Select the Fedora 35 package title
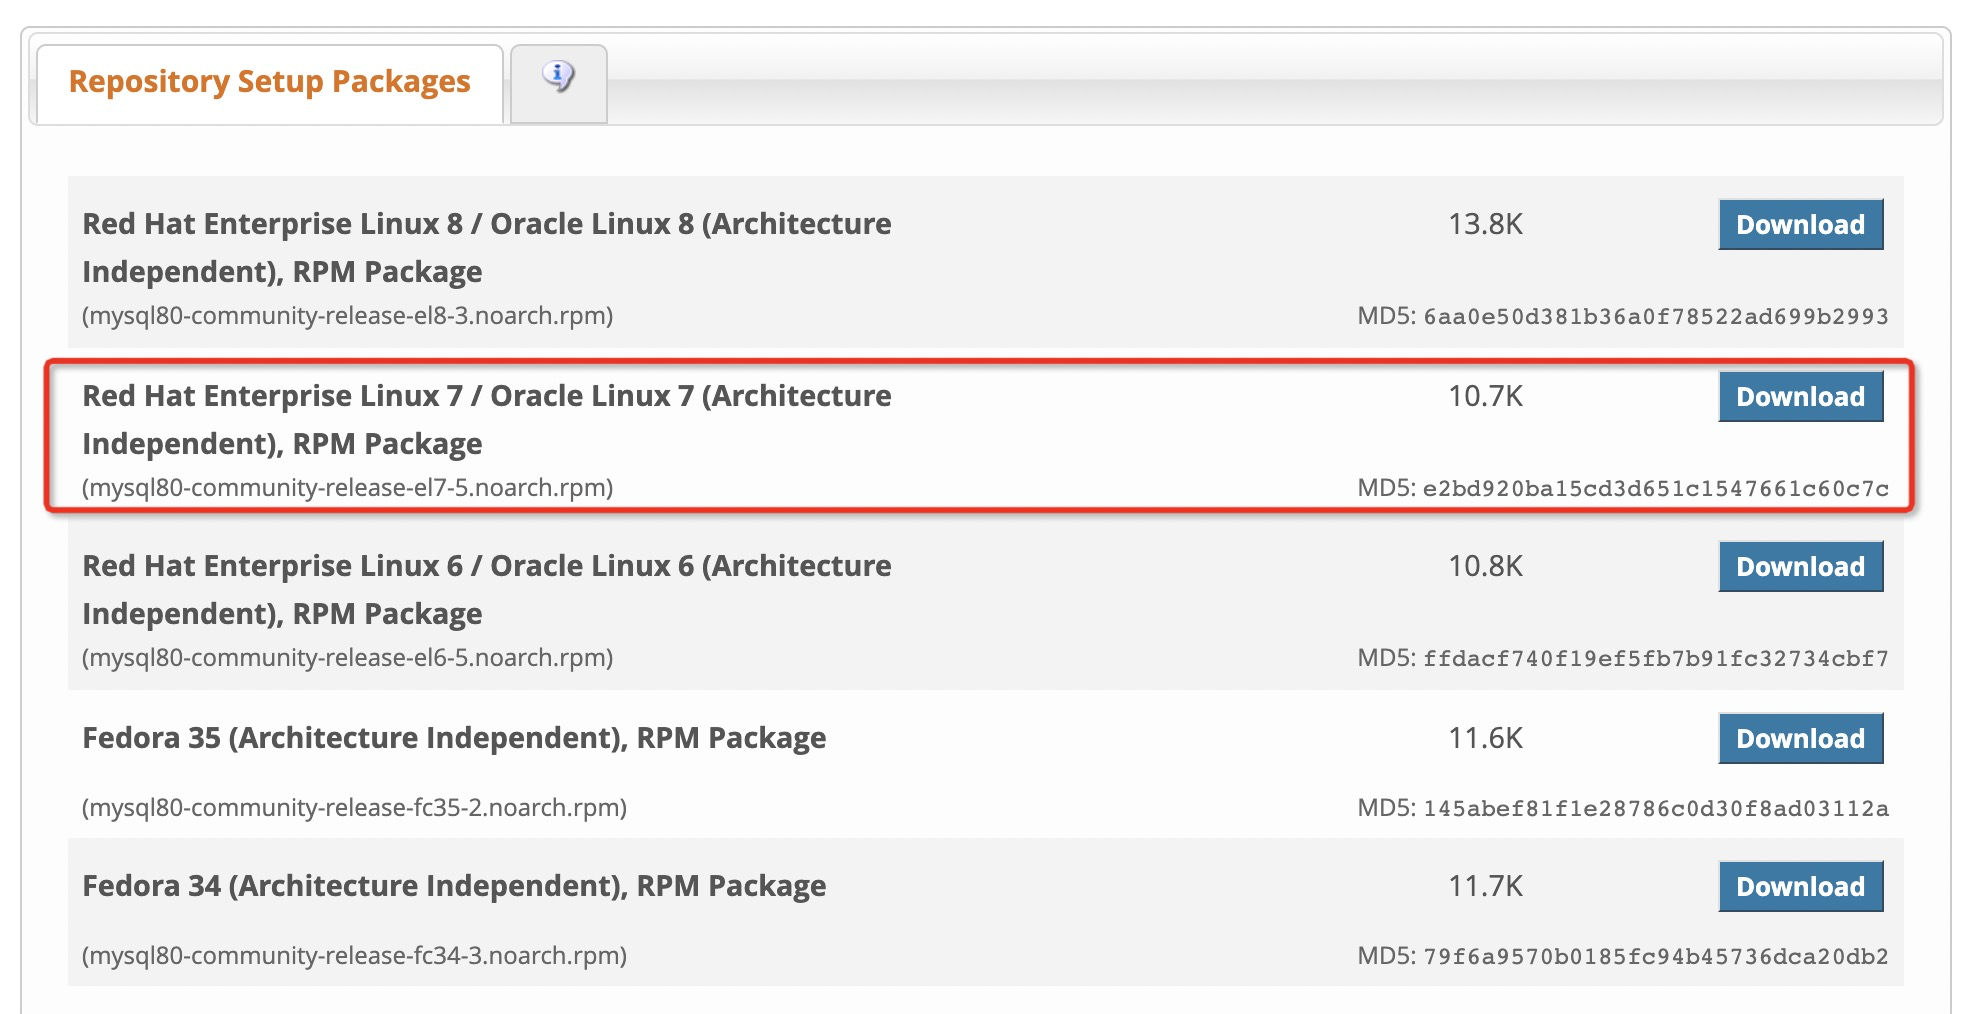 tap(454, 738)
